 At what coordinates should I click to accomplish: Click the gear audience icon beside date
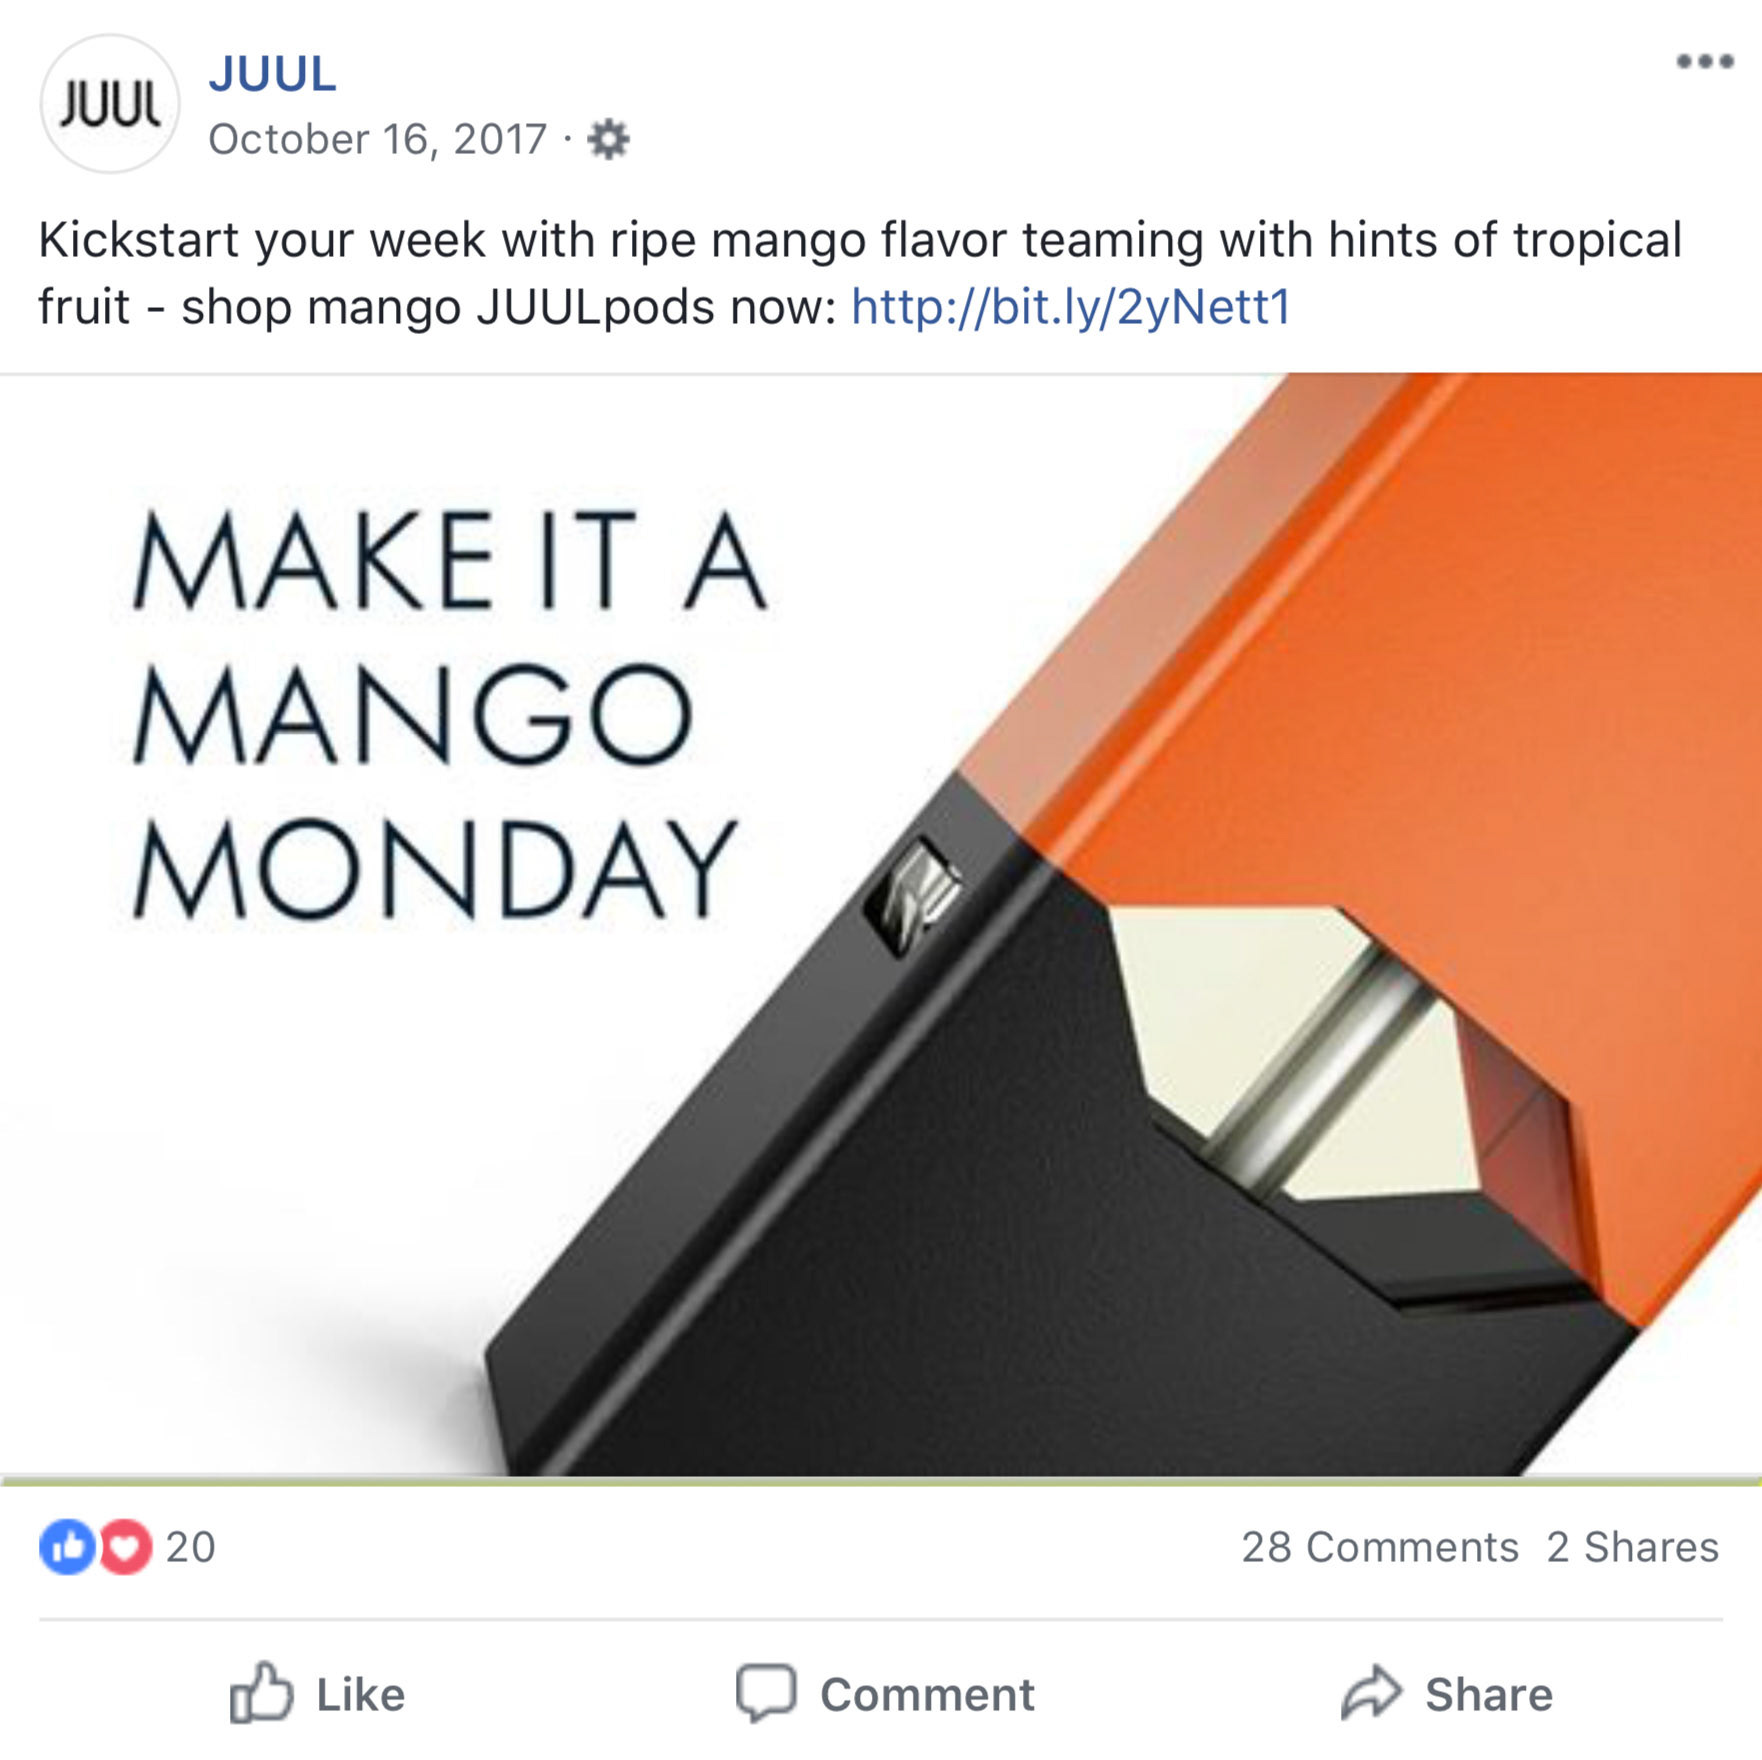[608, 139]
